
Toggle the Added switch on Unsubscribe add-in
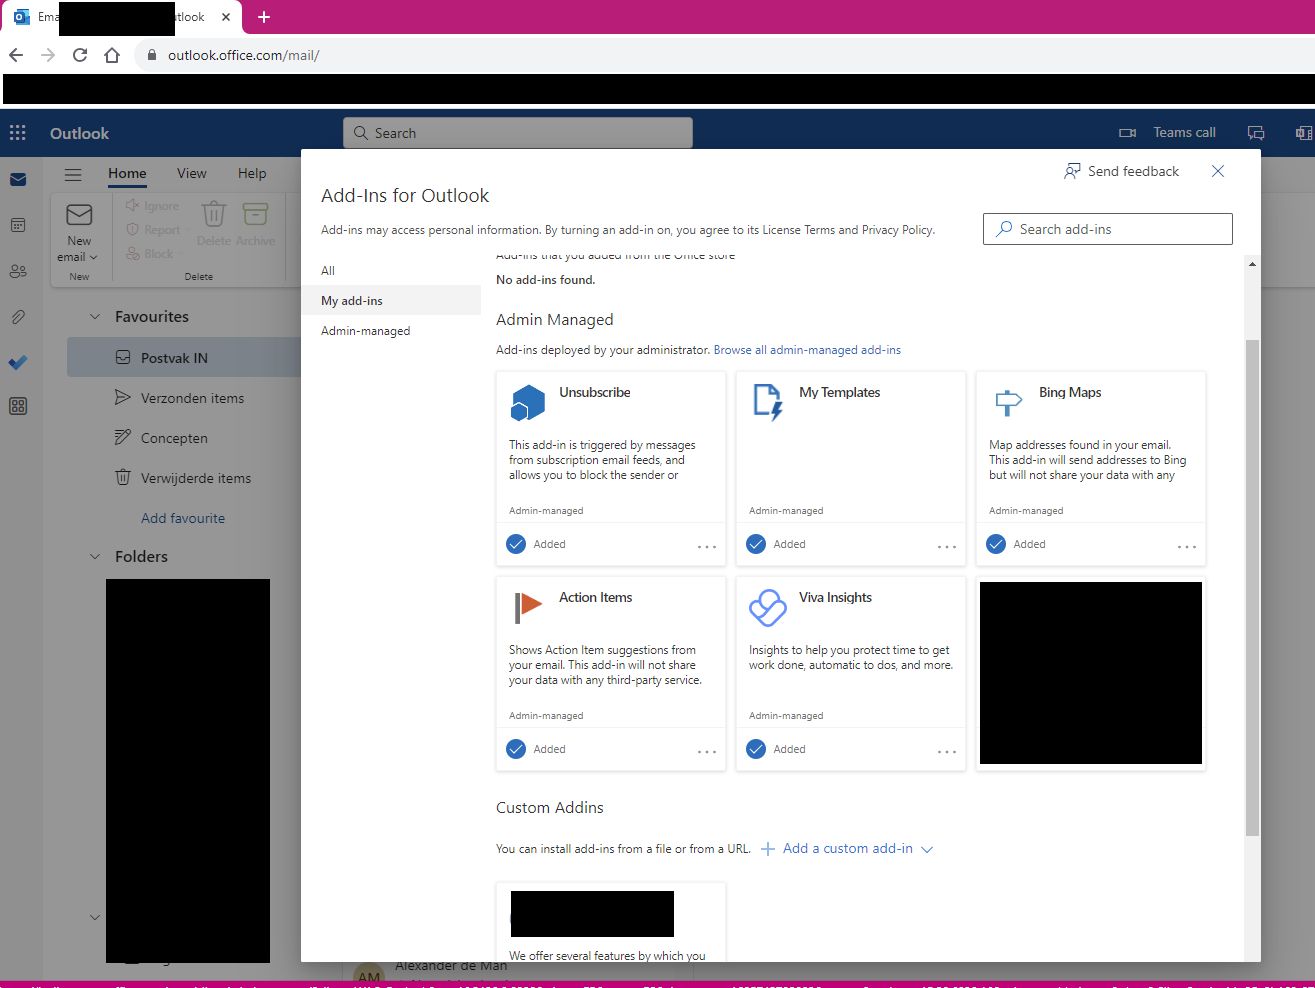[516, 543]
